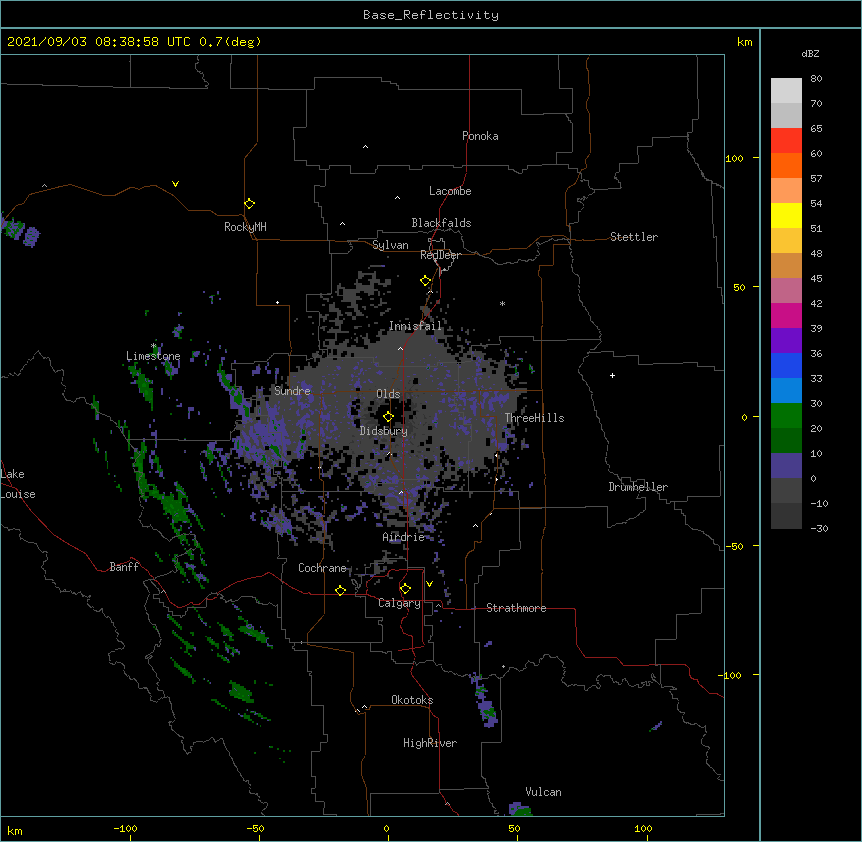The height and width of the screenshot is (842, 862).
Task: Pick the pink 42-45 dBZ legend color
Action: pyautogui.click(x=786, y=291)
